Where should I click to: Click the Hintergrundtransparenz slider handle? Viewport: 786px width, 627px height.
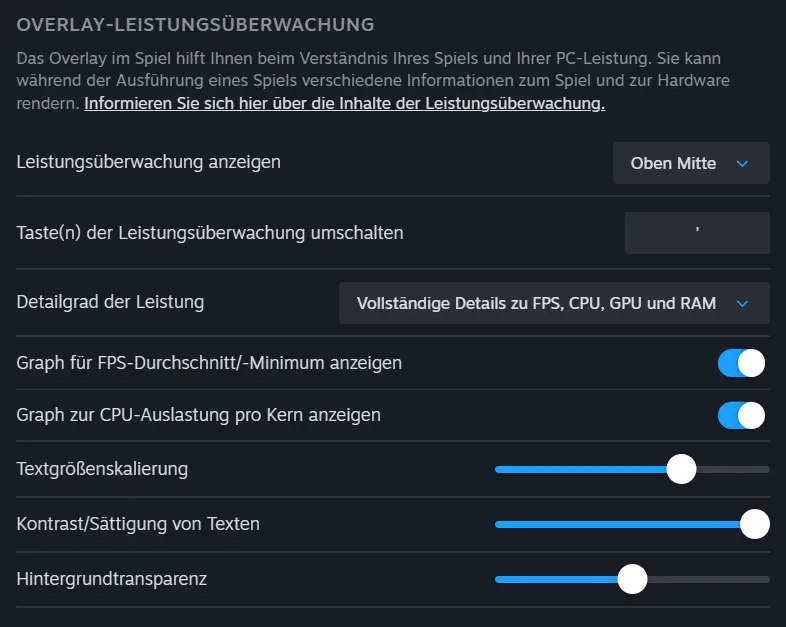pos(632,579)
